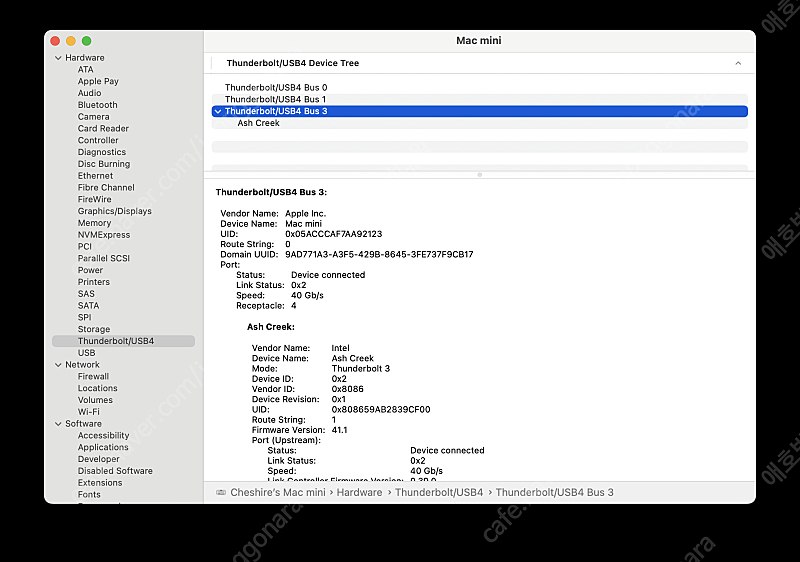
Task: Collapse the Network section chevron
Action: pos(57,365)
